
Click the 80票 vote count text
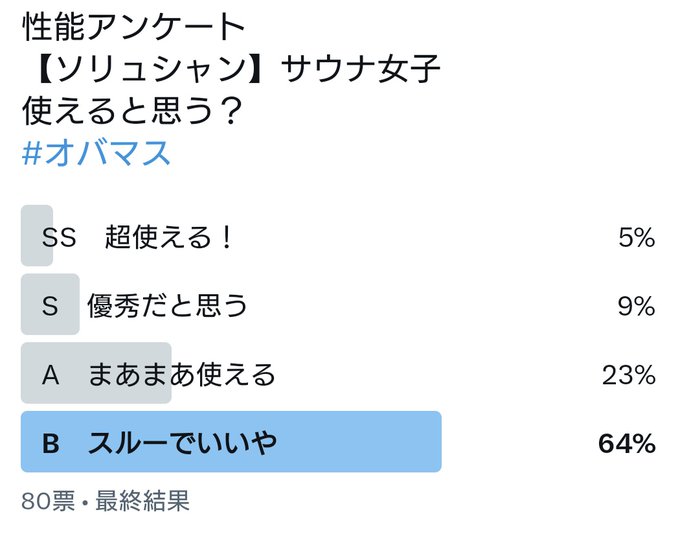point(48,501)
